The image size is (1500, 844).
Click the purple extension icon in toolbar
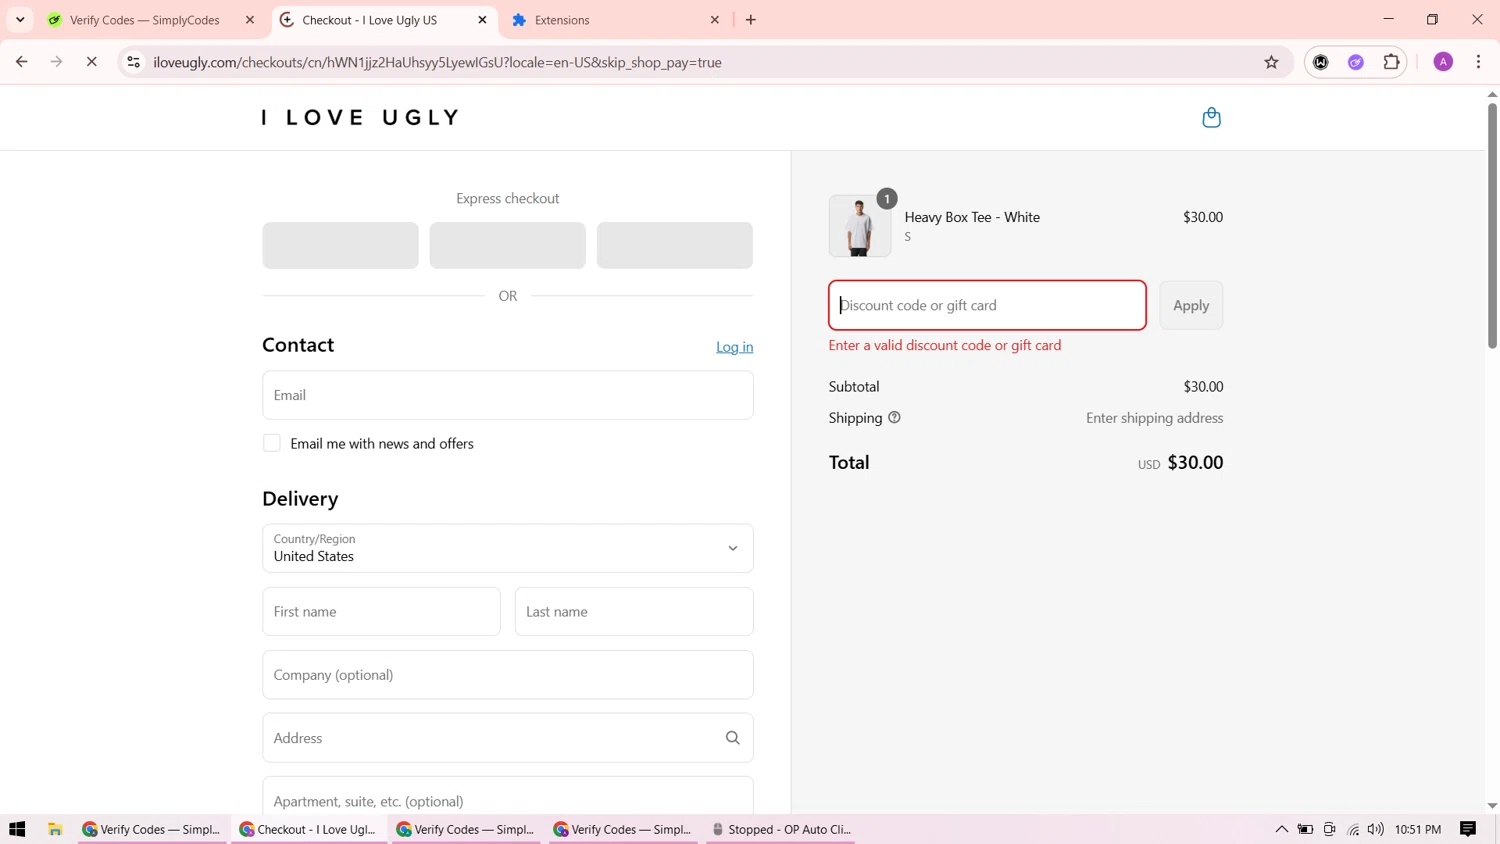pyautogui.click(x=1356, y=62)
